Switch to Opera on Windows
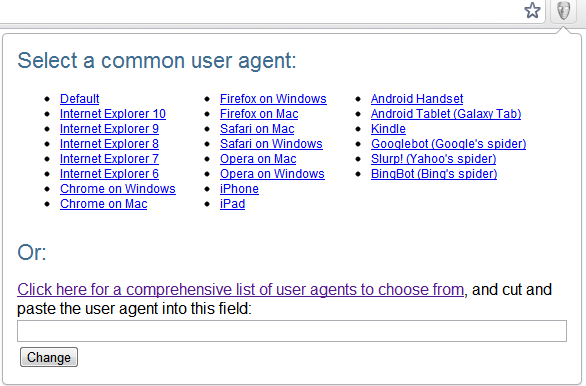Image resolution: width=586 pixels, height=386 pixels. coord(272,174)
